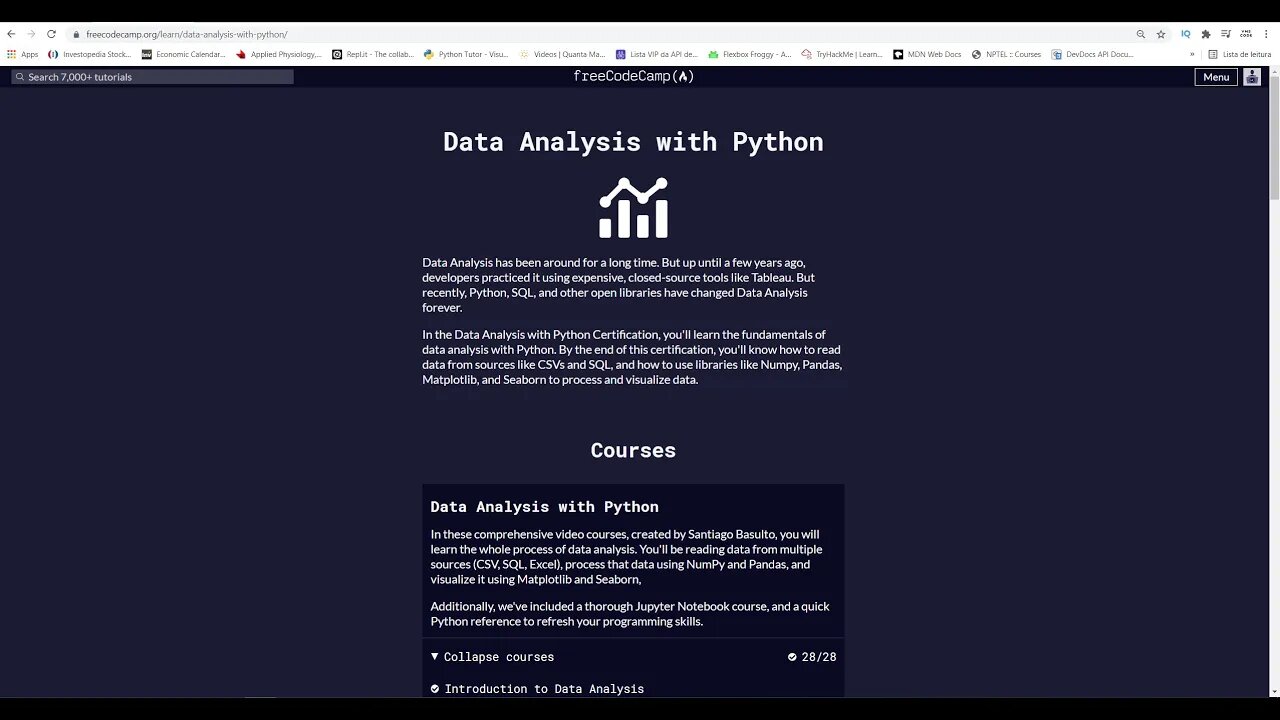The width and height of the screenshot is (1280, 720).
Task: Click the browser forward arrow
Action: (31, 34)
